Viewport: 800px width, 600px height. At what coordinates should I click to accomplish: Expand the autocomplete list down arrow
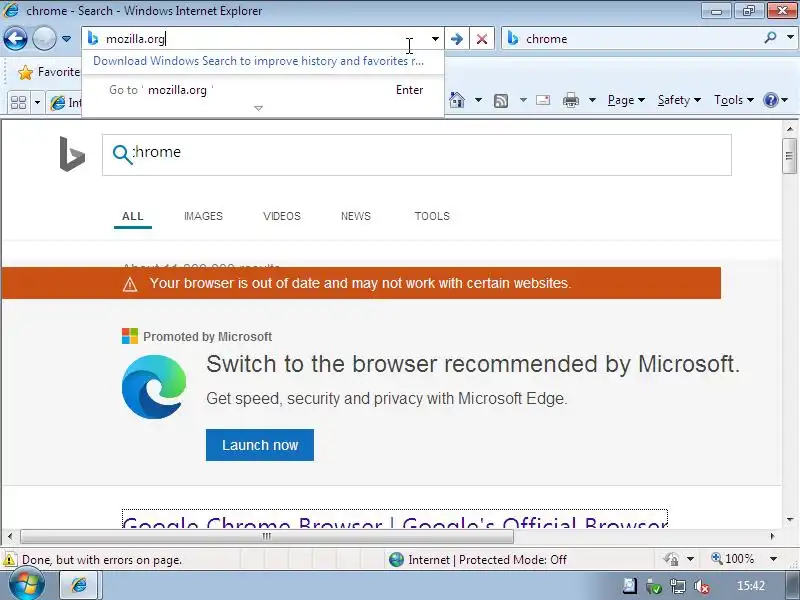pos(259,108)
